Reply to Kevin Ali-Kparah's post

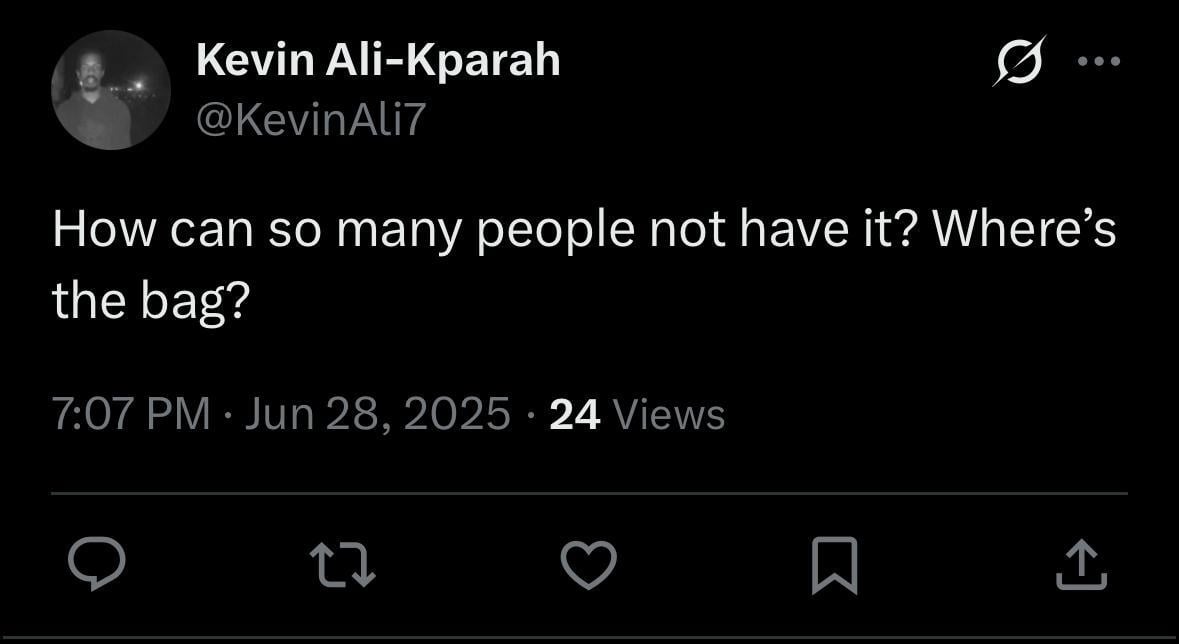pyautogui.click(x=97, y=563)
